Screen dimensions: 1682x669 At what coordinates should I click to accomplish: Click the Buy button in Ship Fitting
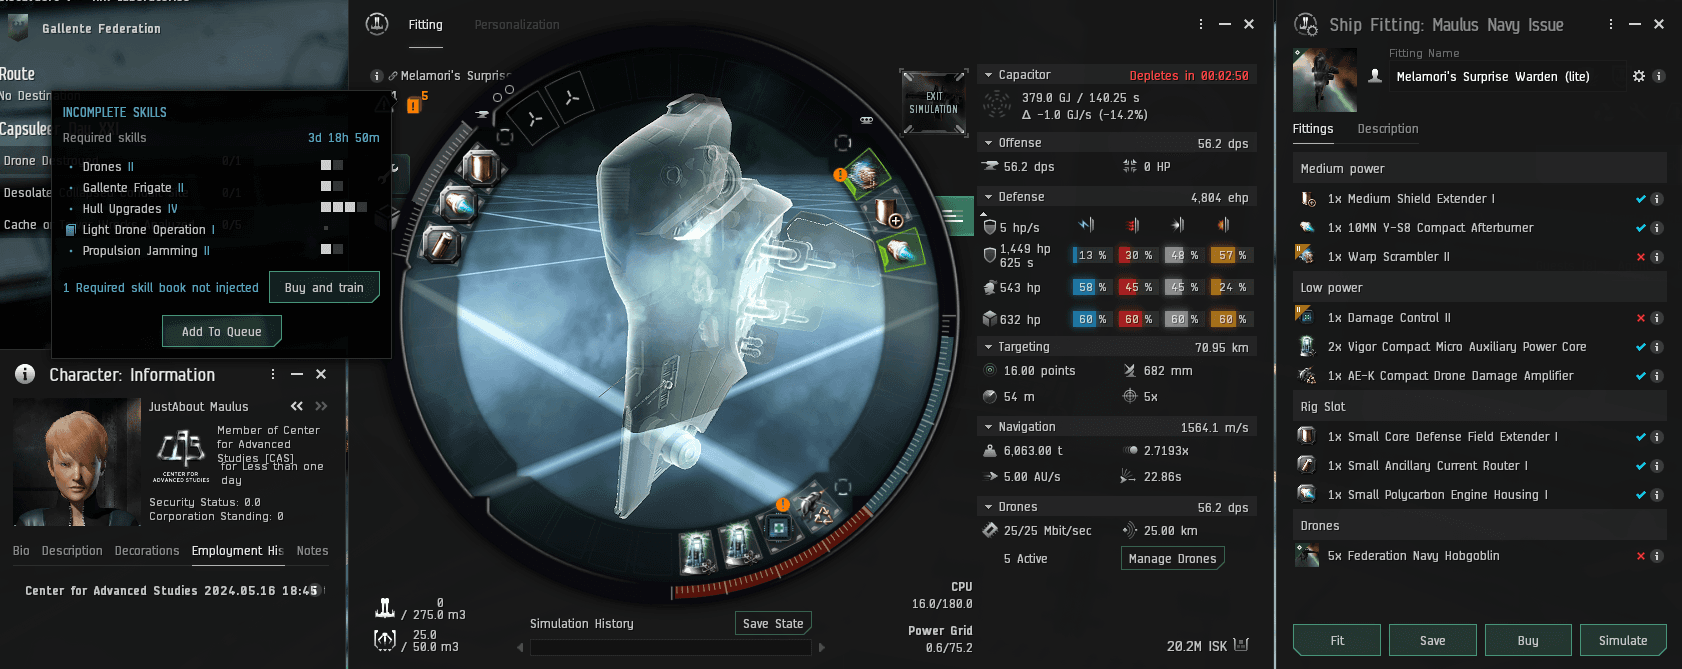pos(1528,641)
